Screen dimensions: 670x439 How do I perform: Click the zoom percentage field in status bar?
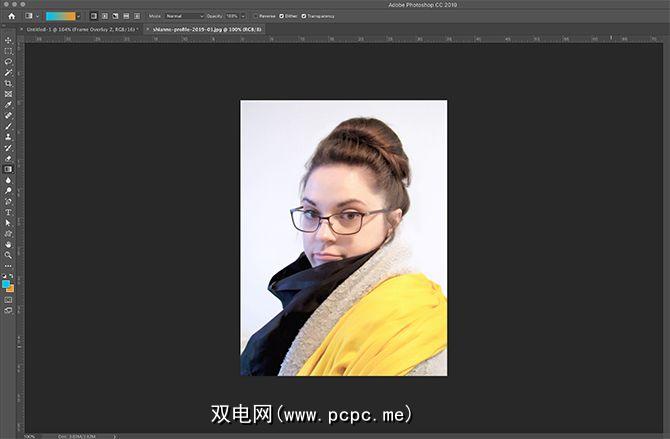click(29, 435)
